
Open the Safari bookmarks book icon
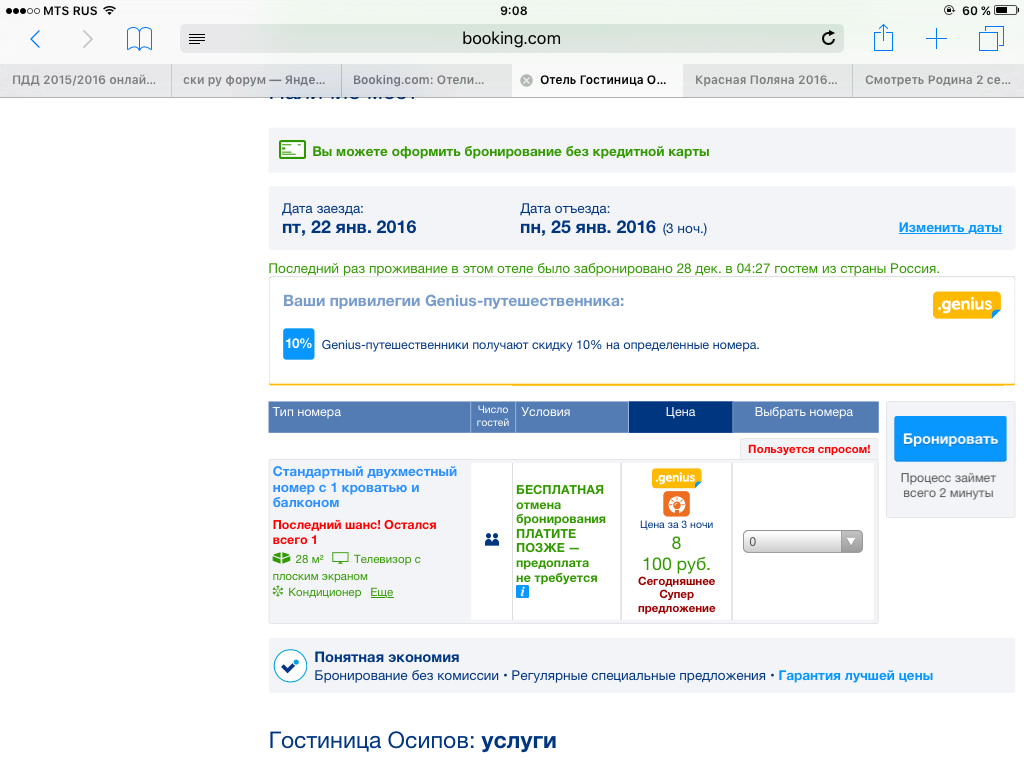coord(139,39)
